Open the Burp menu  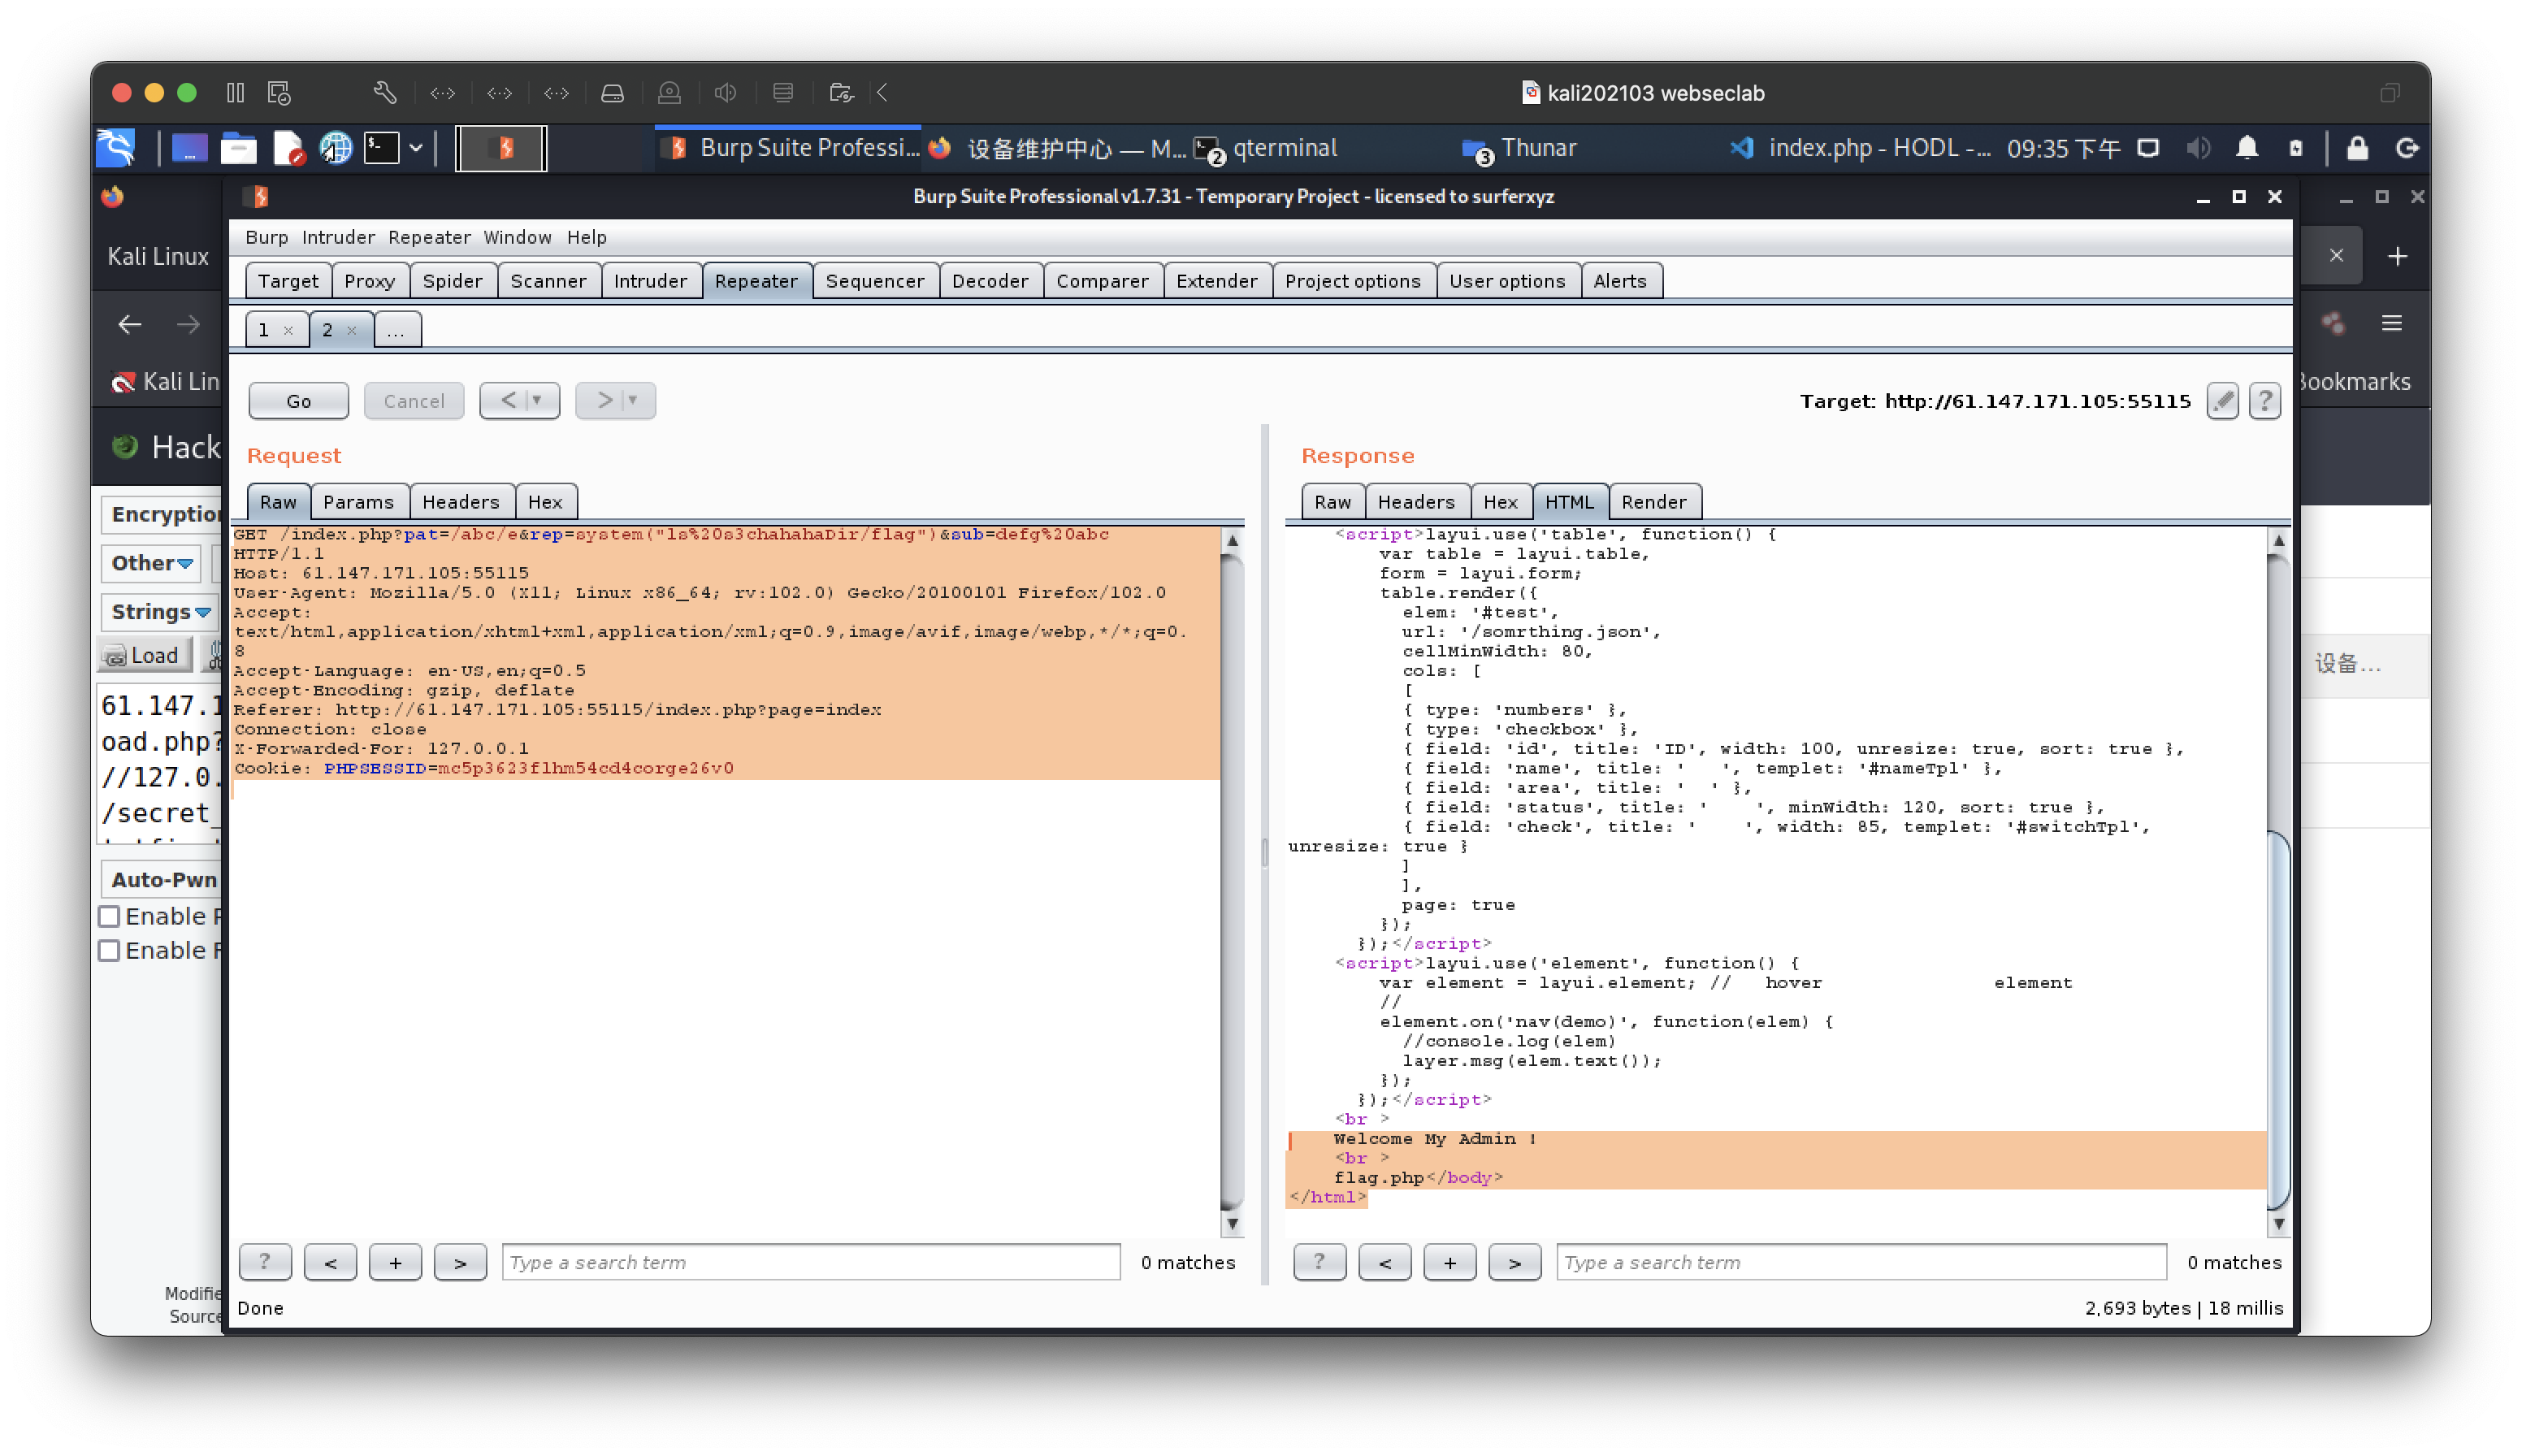pyautogui.click(x=266, y=237)
